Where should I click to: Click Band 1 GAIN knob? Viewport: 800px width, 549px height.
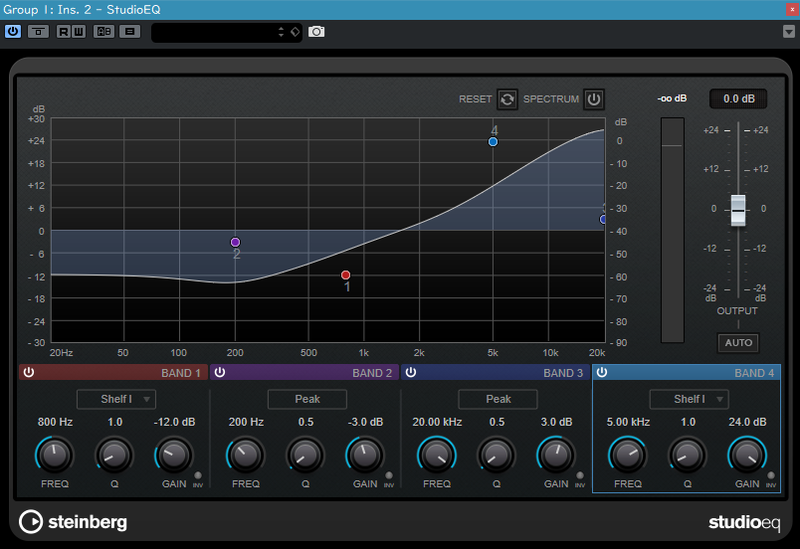coord(174,455)
